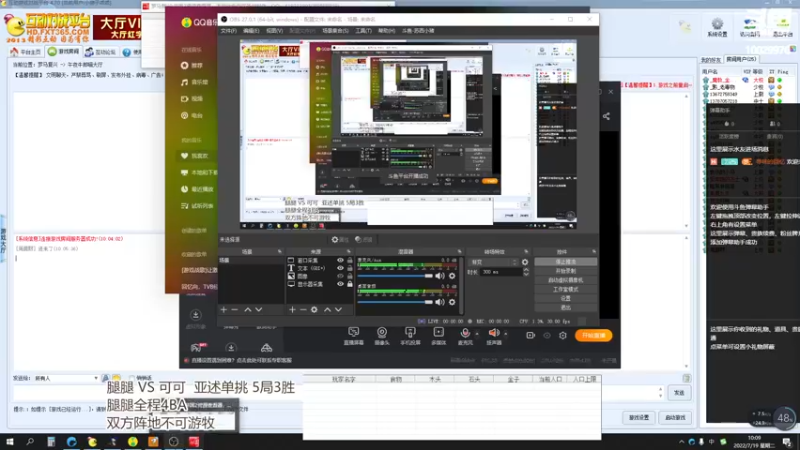The image size is (800, 450).
Task: Toggle visibility of 文本 (GDI+) source
Action: click(340, 268)
